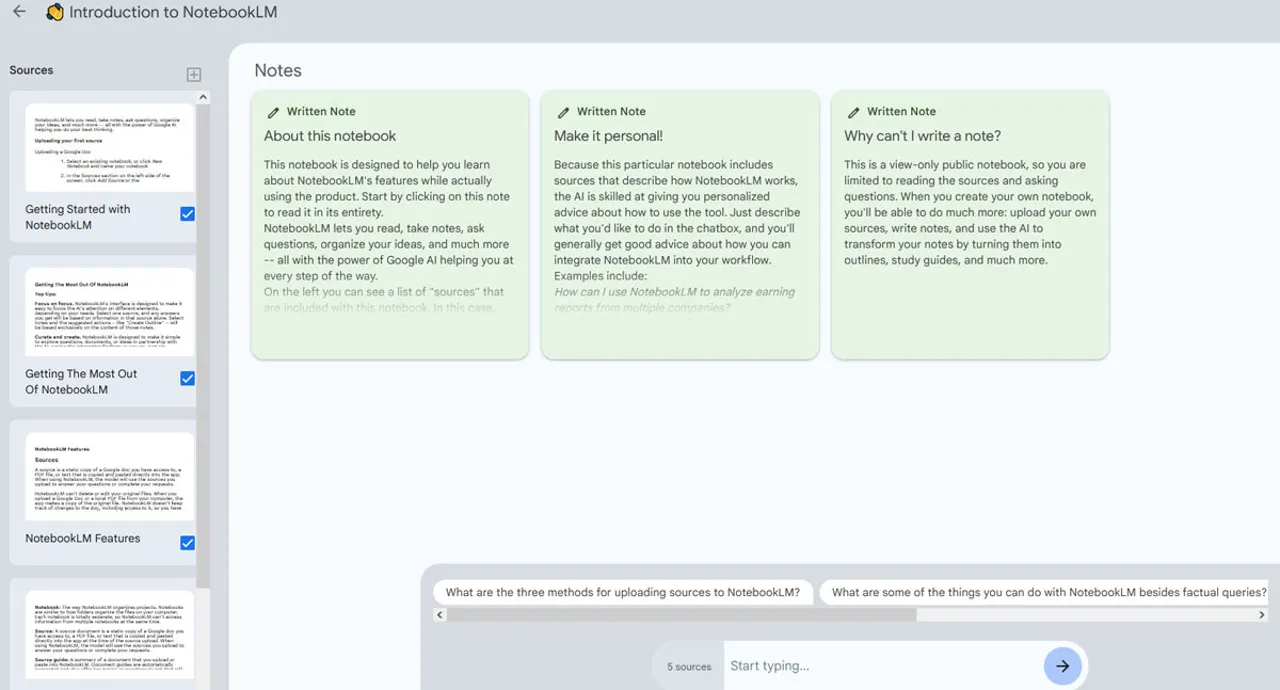Viewport: 1280px width, 690px height.
Task: Click the "Introduction to NotebookLM" notebook title
Action: tap(173, 13)
